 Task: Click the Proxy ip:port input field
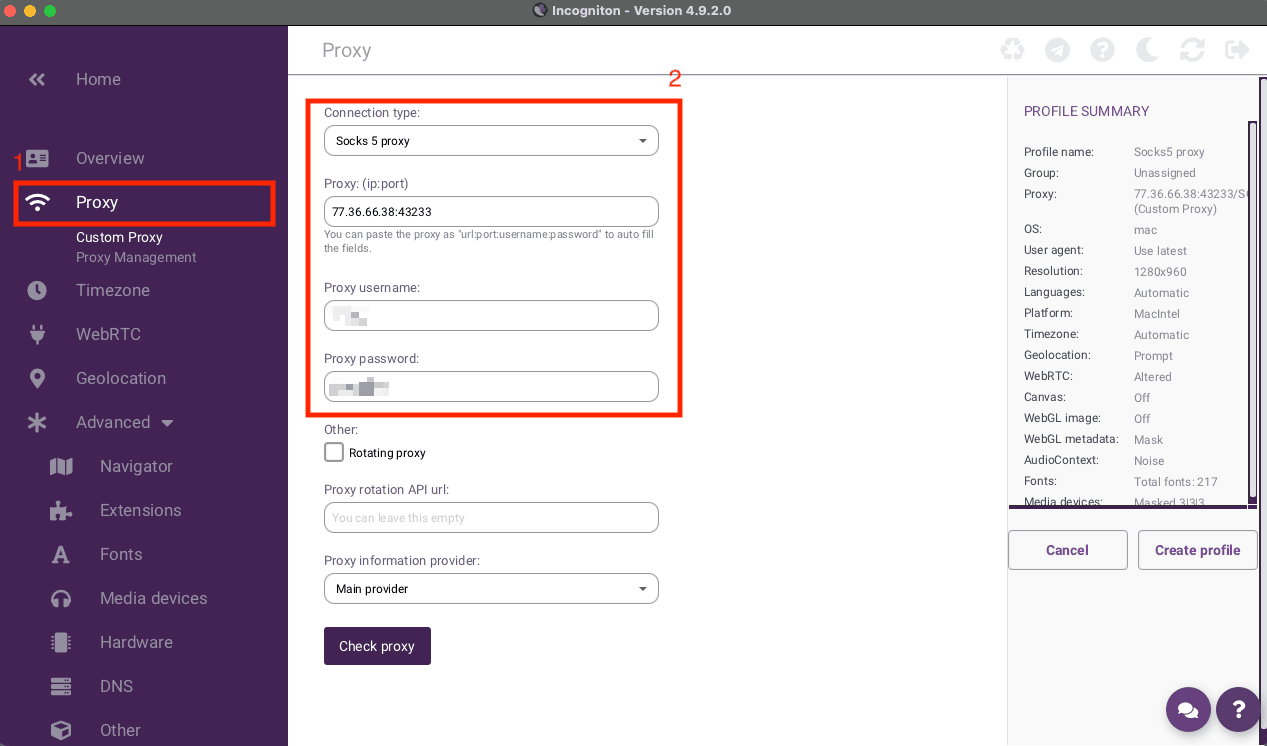[x=491, y=211]
